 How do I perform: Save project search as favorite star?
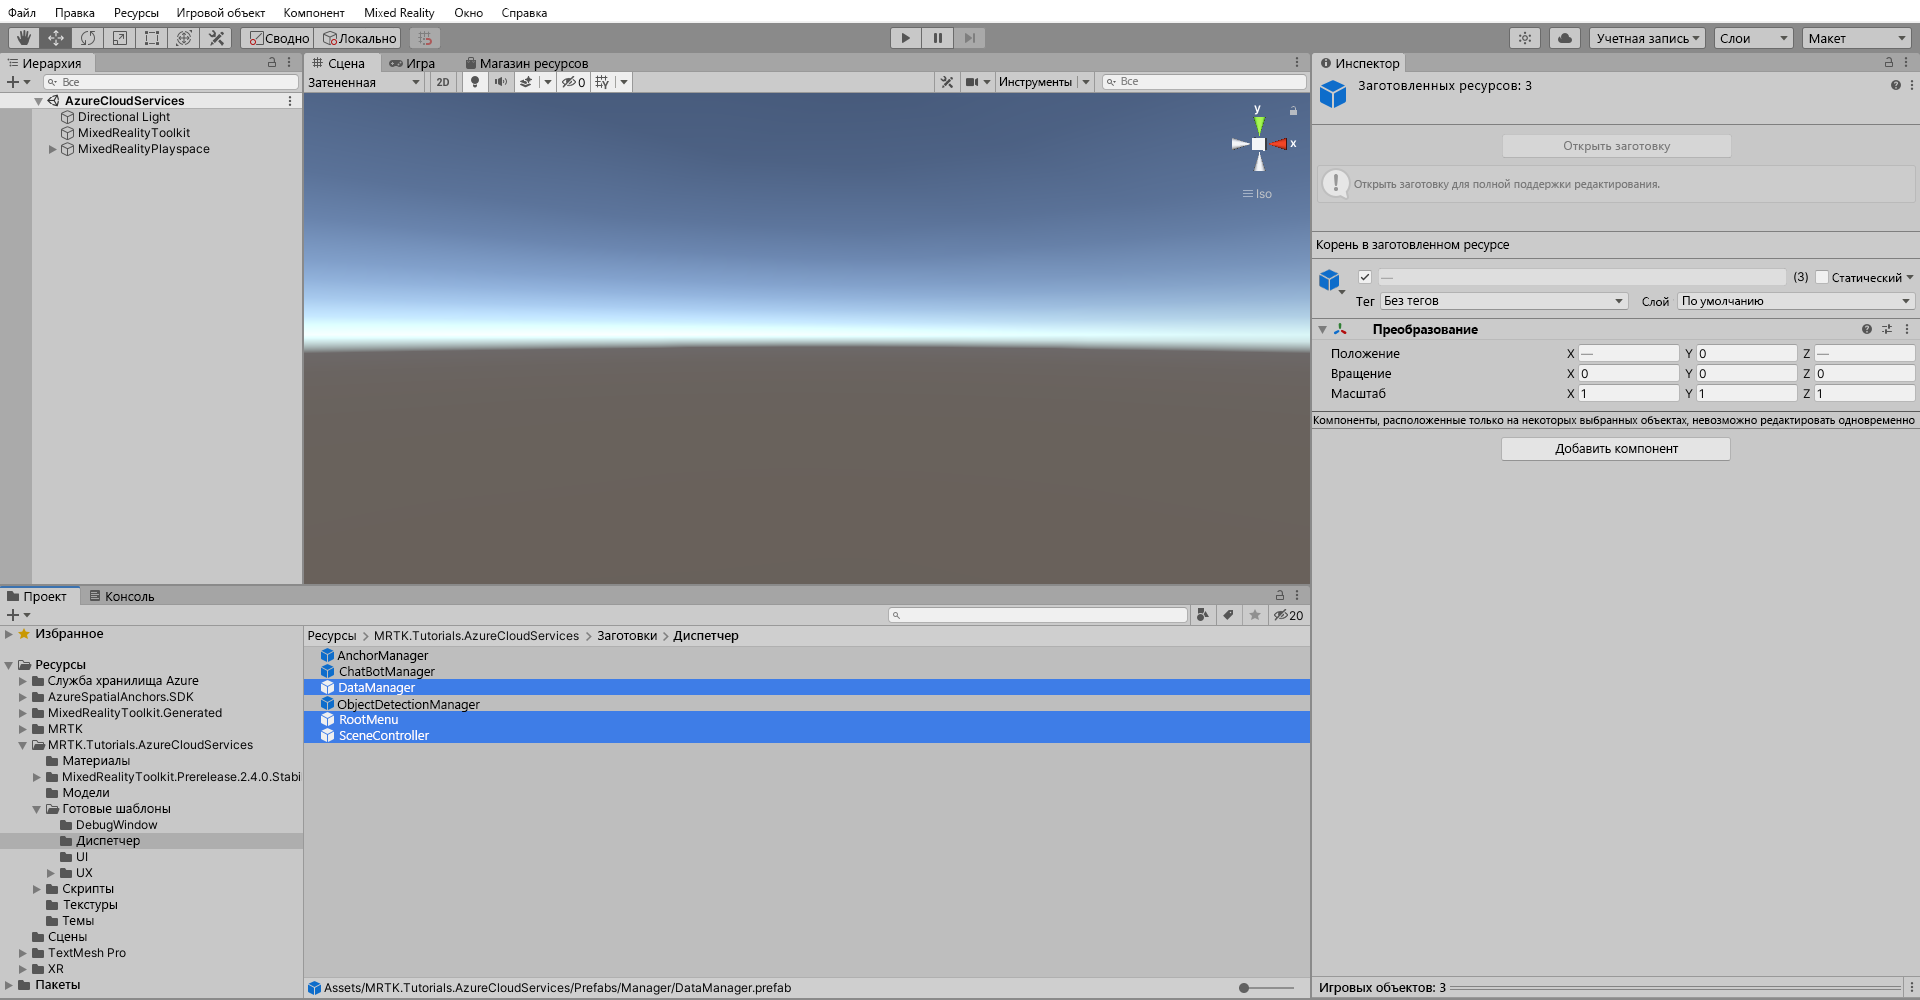pyautogui.click(x=1255, y=615)
